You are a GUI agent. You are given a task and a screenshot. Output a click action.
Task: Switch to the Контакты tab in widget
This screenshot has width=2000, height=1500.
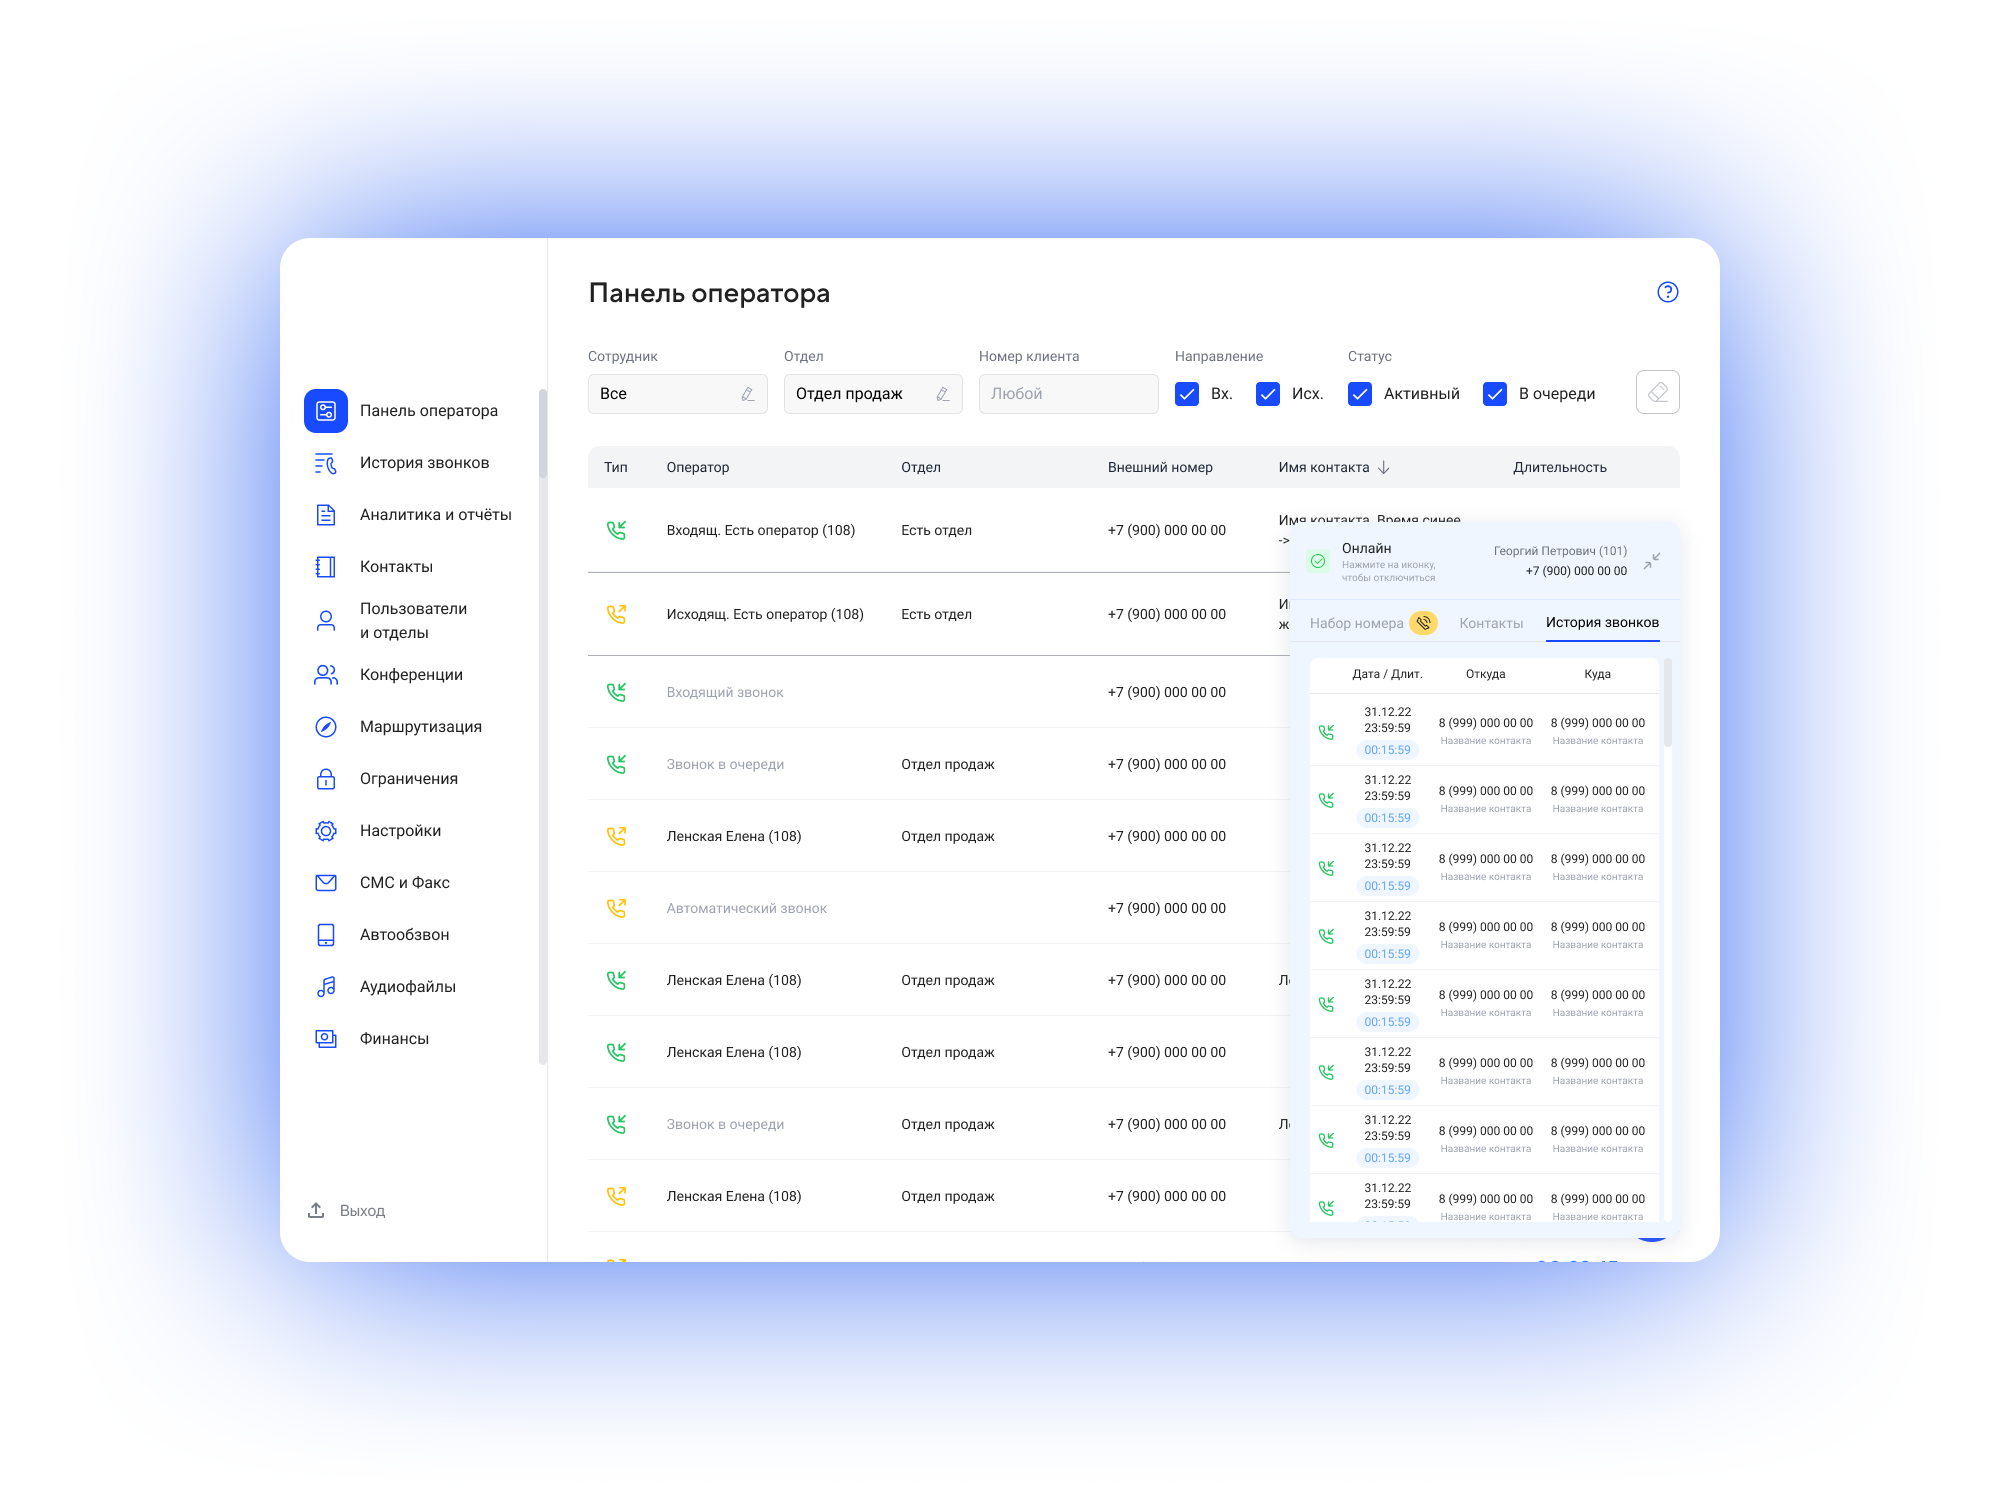[1490, 623]
